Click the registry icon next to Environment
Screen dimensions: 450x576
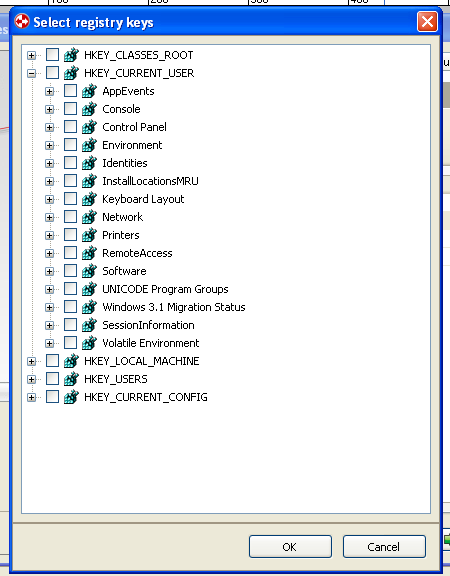89,145
